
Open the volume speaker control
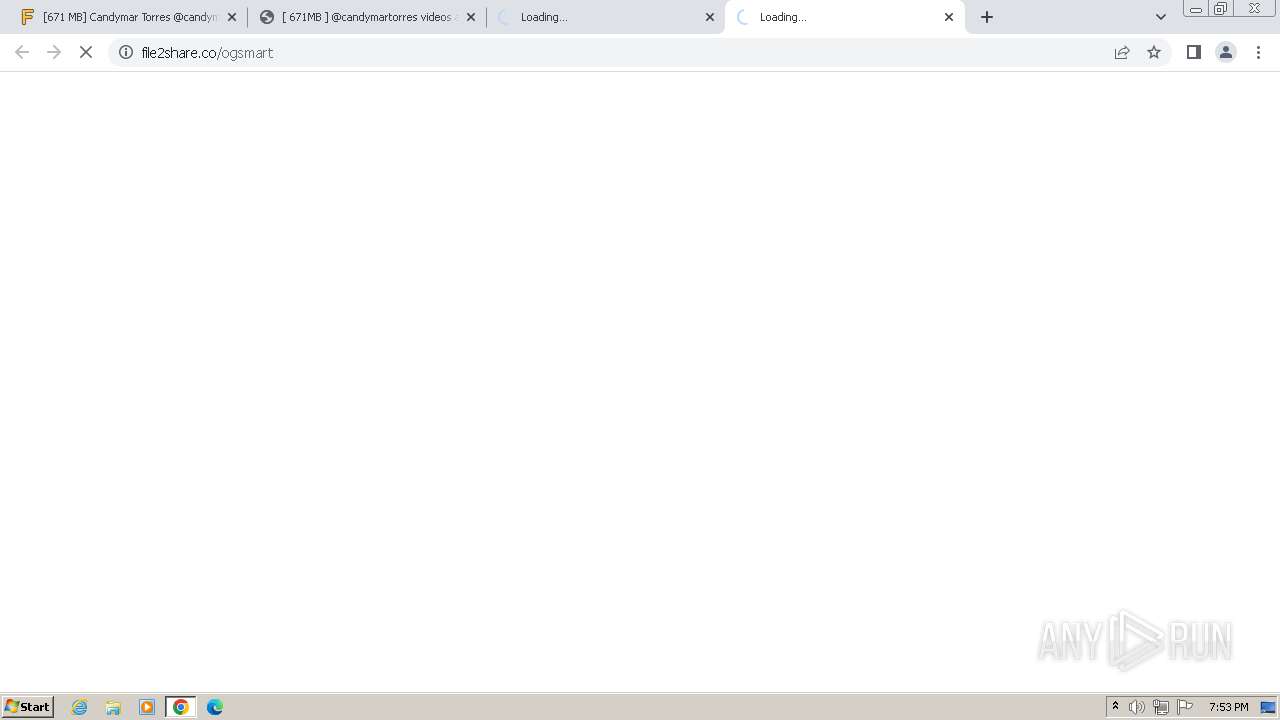click(1137, 707)
